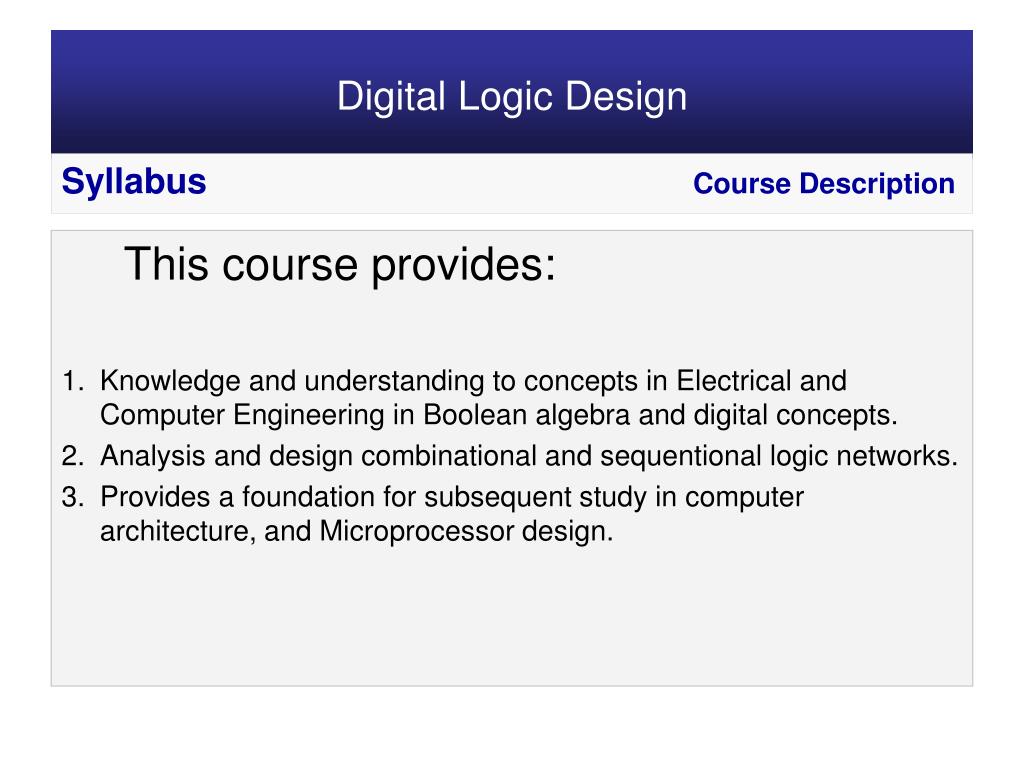The height and width of the screenshot is (768, 1024).
Task: Click the Digital Logic Design title
Action: (x=511, y=97)
